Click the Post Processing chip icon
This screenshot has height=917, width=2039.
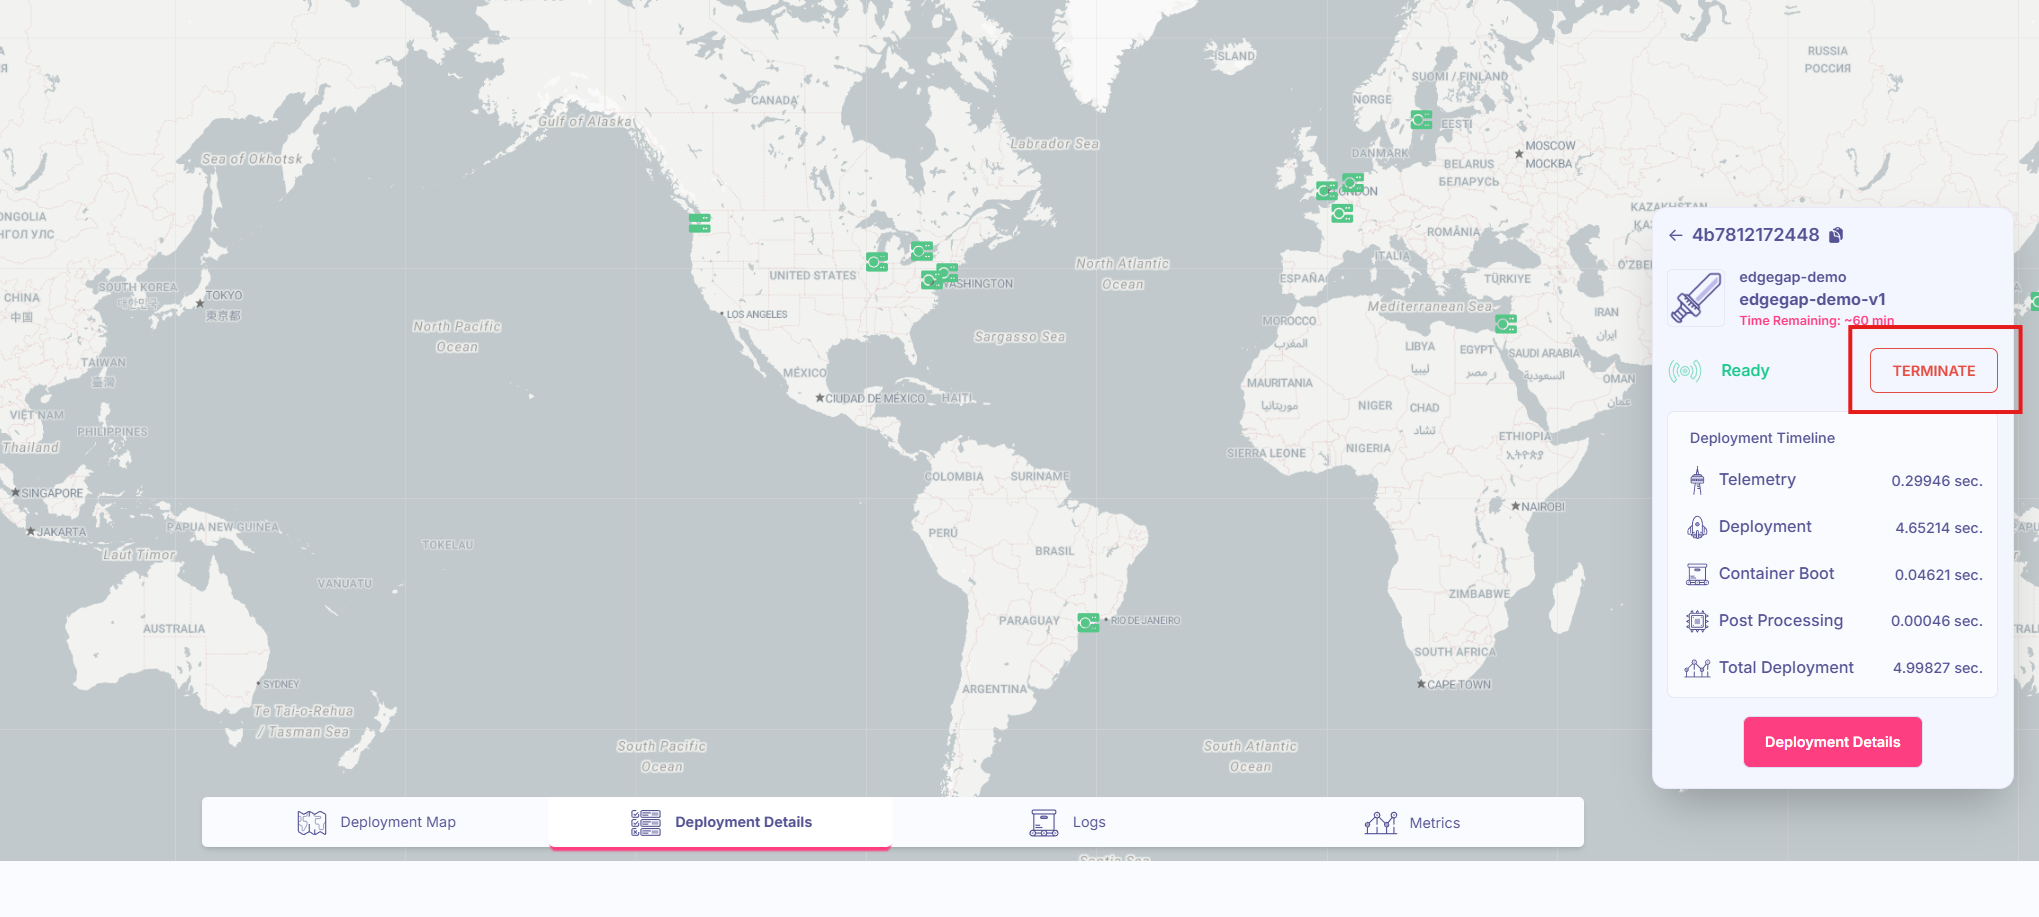[1697, 621]
